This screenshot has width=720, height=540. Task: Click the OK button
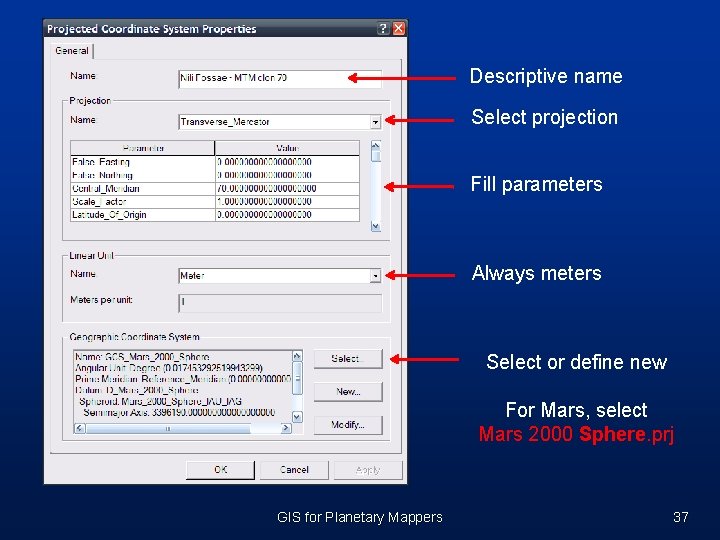pos(220,470)
